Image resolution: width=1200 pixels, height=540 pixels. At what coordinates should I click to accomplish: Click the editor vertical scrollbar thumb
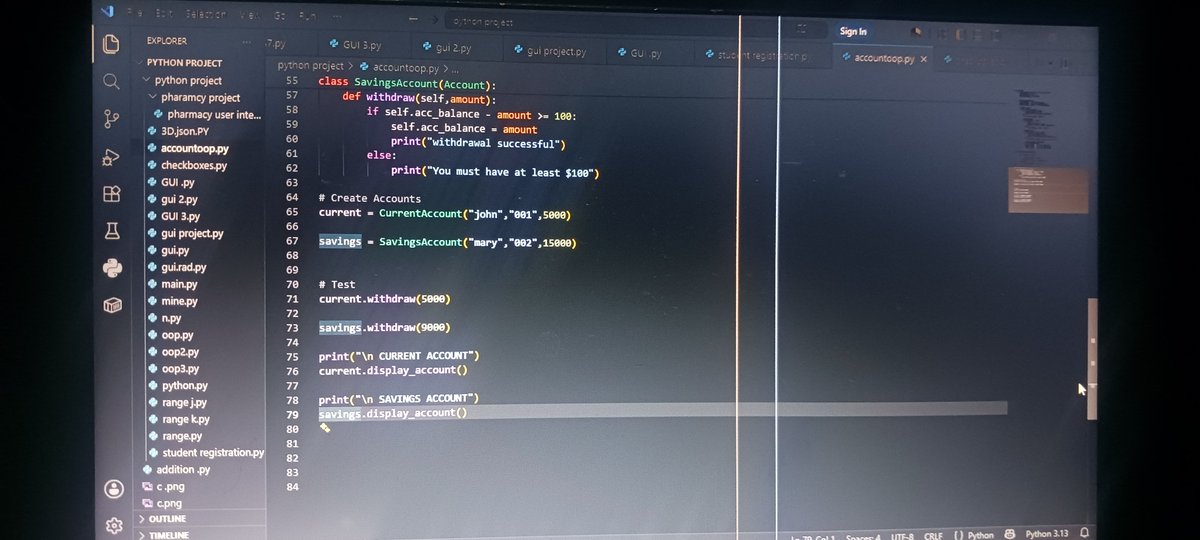pos(1092,358)
